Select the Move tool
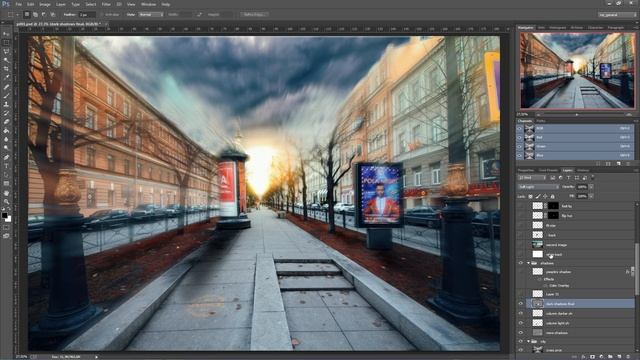Image resolution: width=640 pixels, height=360 pixels. click(6, 34)
